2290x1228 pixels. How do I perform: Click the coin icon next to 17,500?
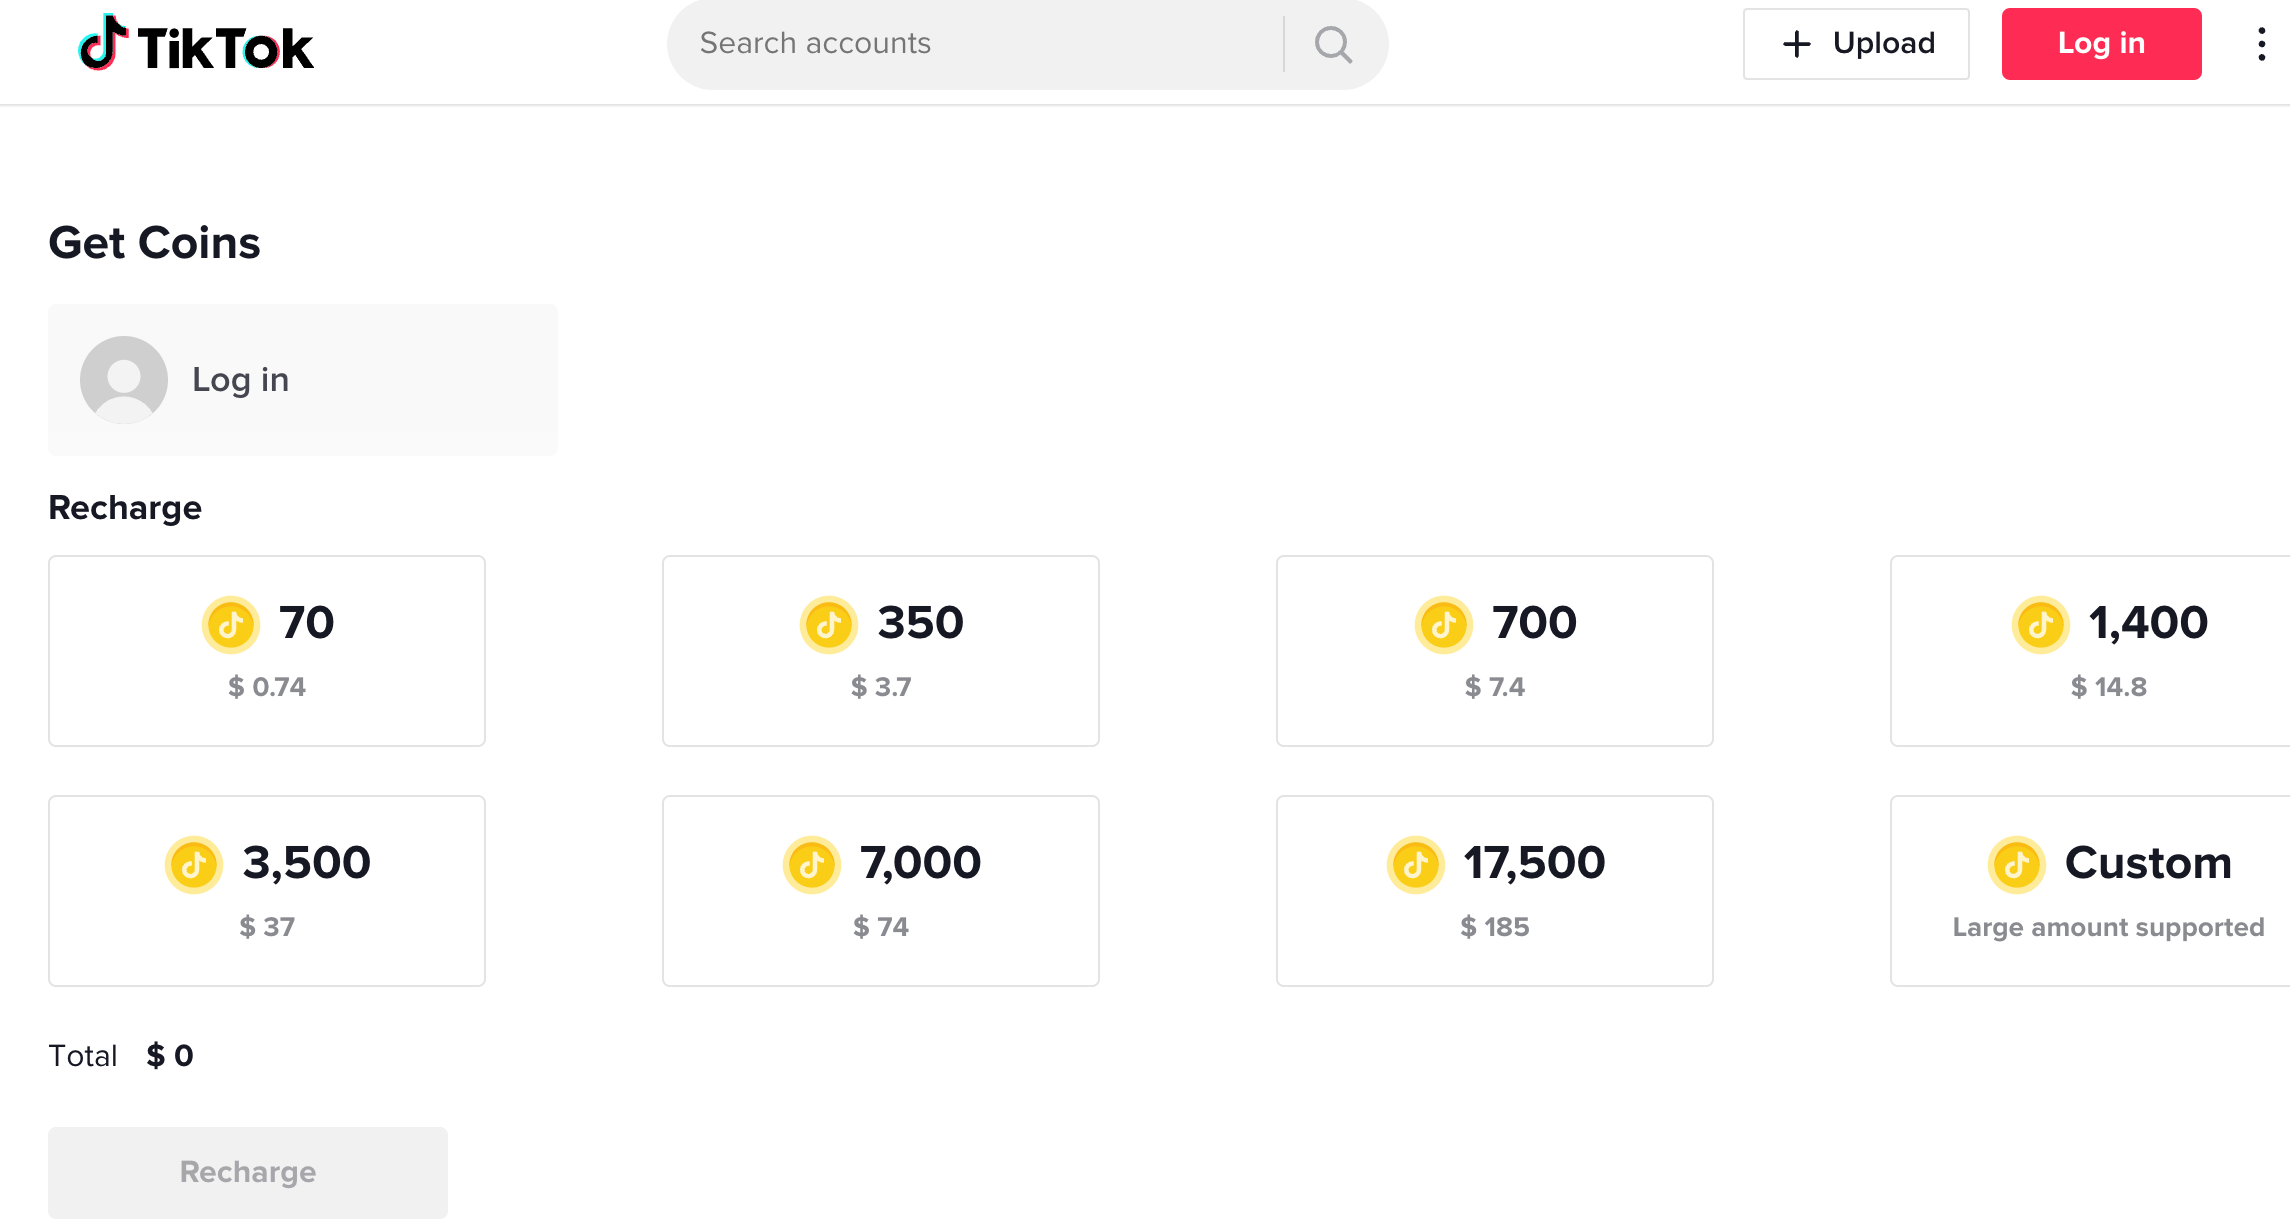click(x=1417, y=864)
